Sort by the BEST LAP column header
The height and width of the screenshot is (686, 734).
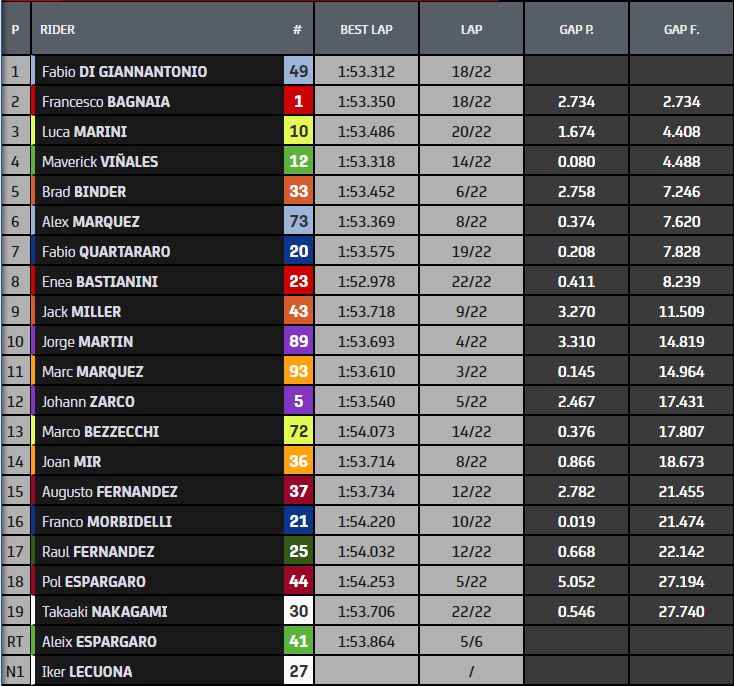[x=366, y=30]
